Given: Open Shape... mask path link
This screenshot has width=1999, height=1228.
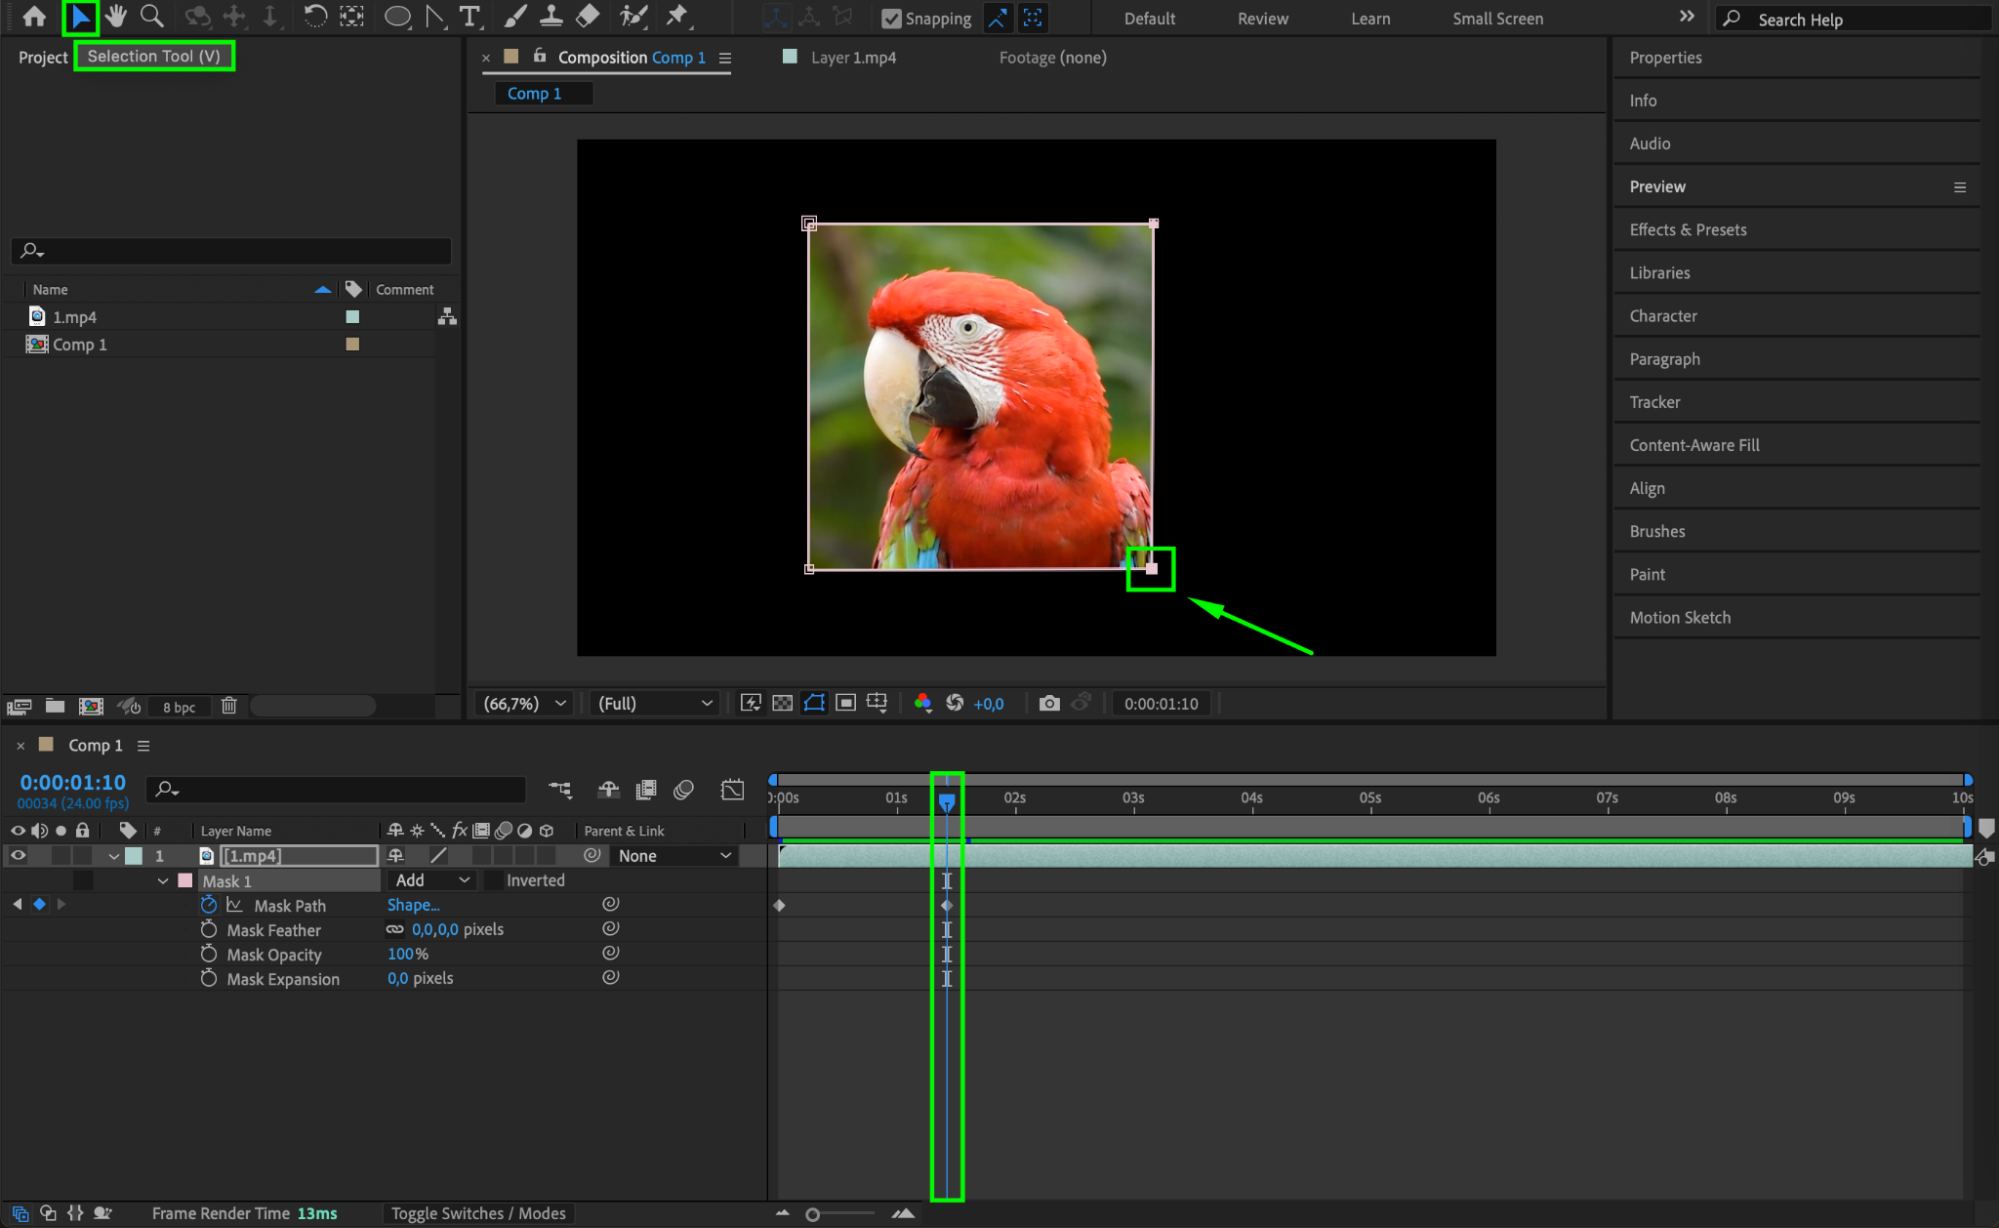Looking at the screenshot, I should [413, 904].
